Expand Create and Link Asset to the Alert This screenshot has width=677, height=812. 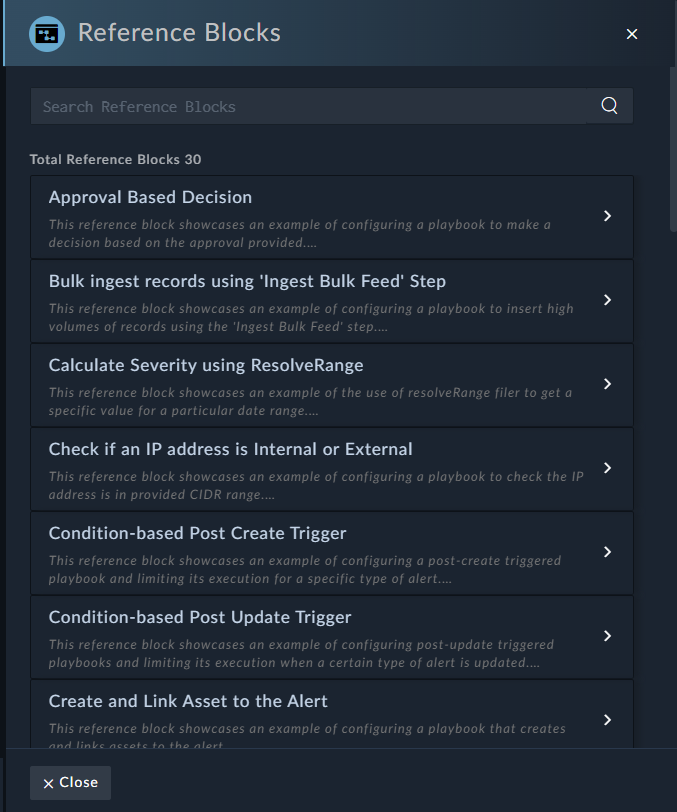point(607,720)
